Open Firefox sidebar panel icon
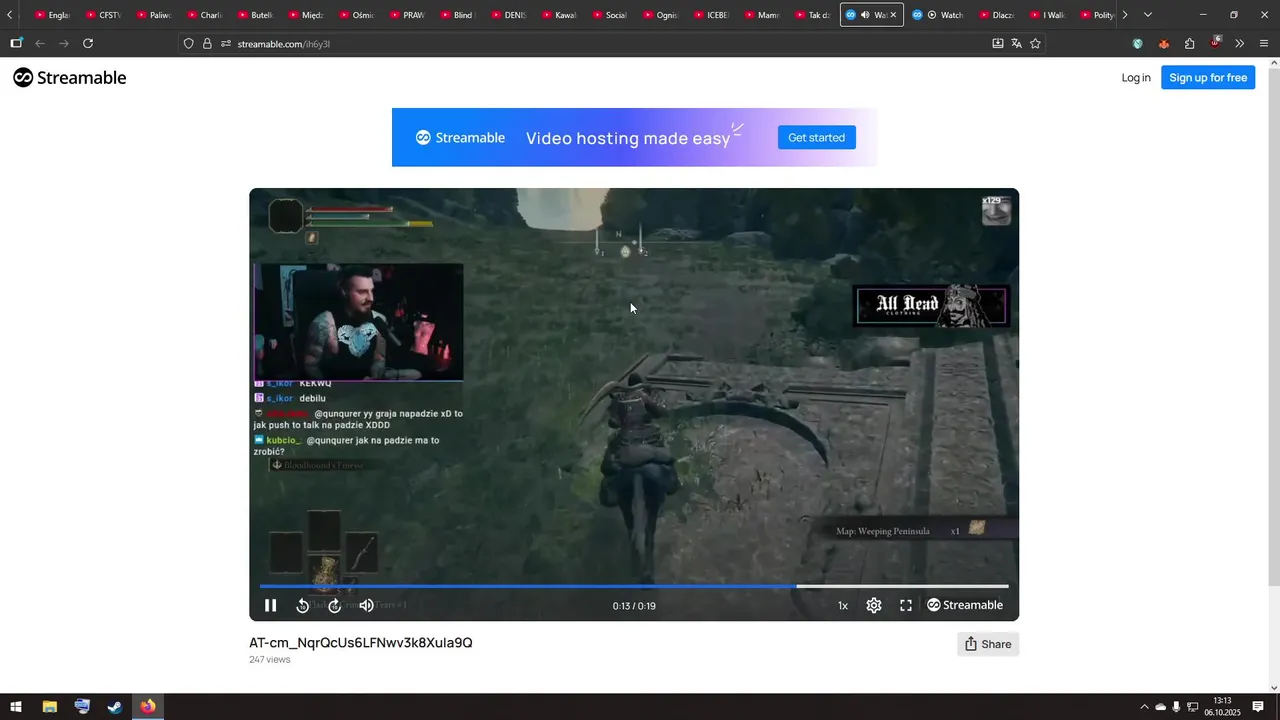Image resolution: width=1280 pixels, height=720 pixels. coord(16,43)
